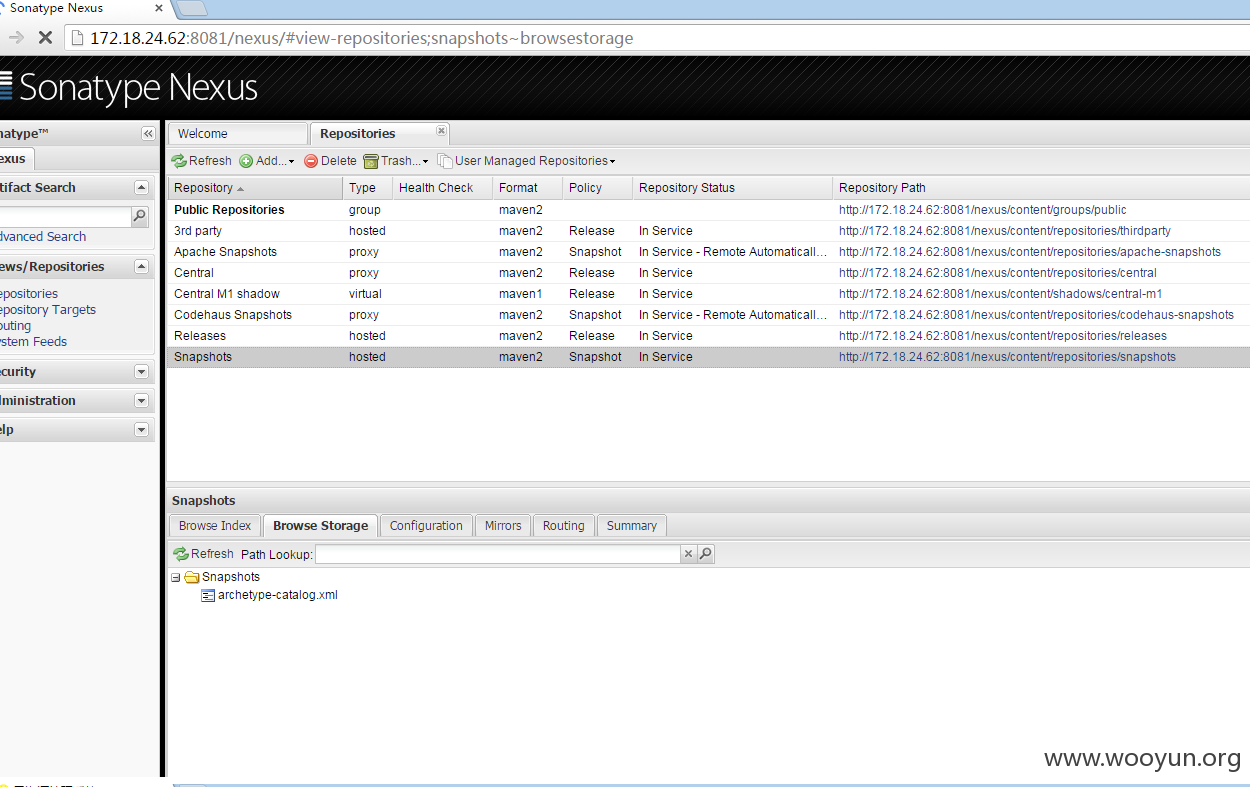Click the browser forward arrow
Image resolution: width=1250 pixels, height=787 pixels.
coord(15,38)
